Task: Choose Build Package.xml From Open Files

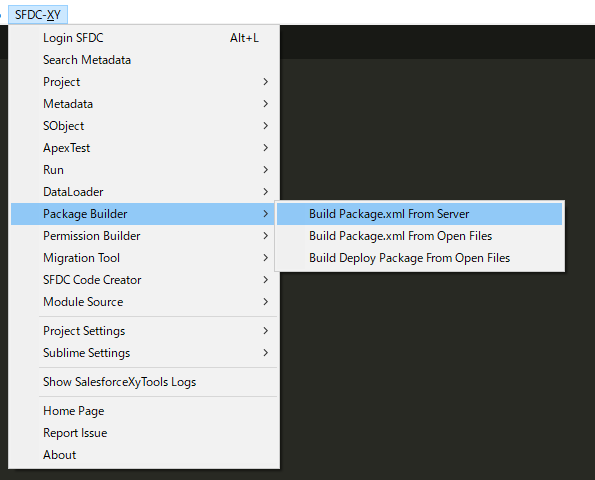Action: tap(419, 236)
